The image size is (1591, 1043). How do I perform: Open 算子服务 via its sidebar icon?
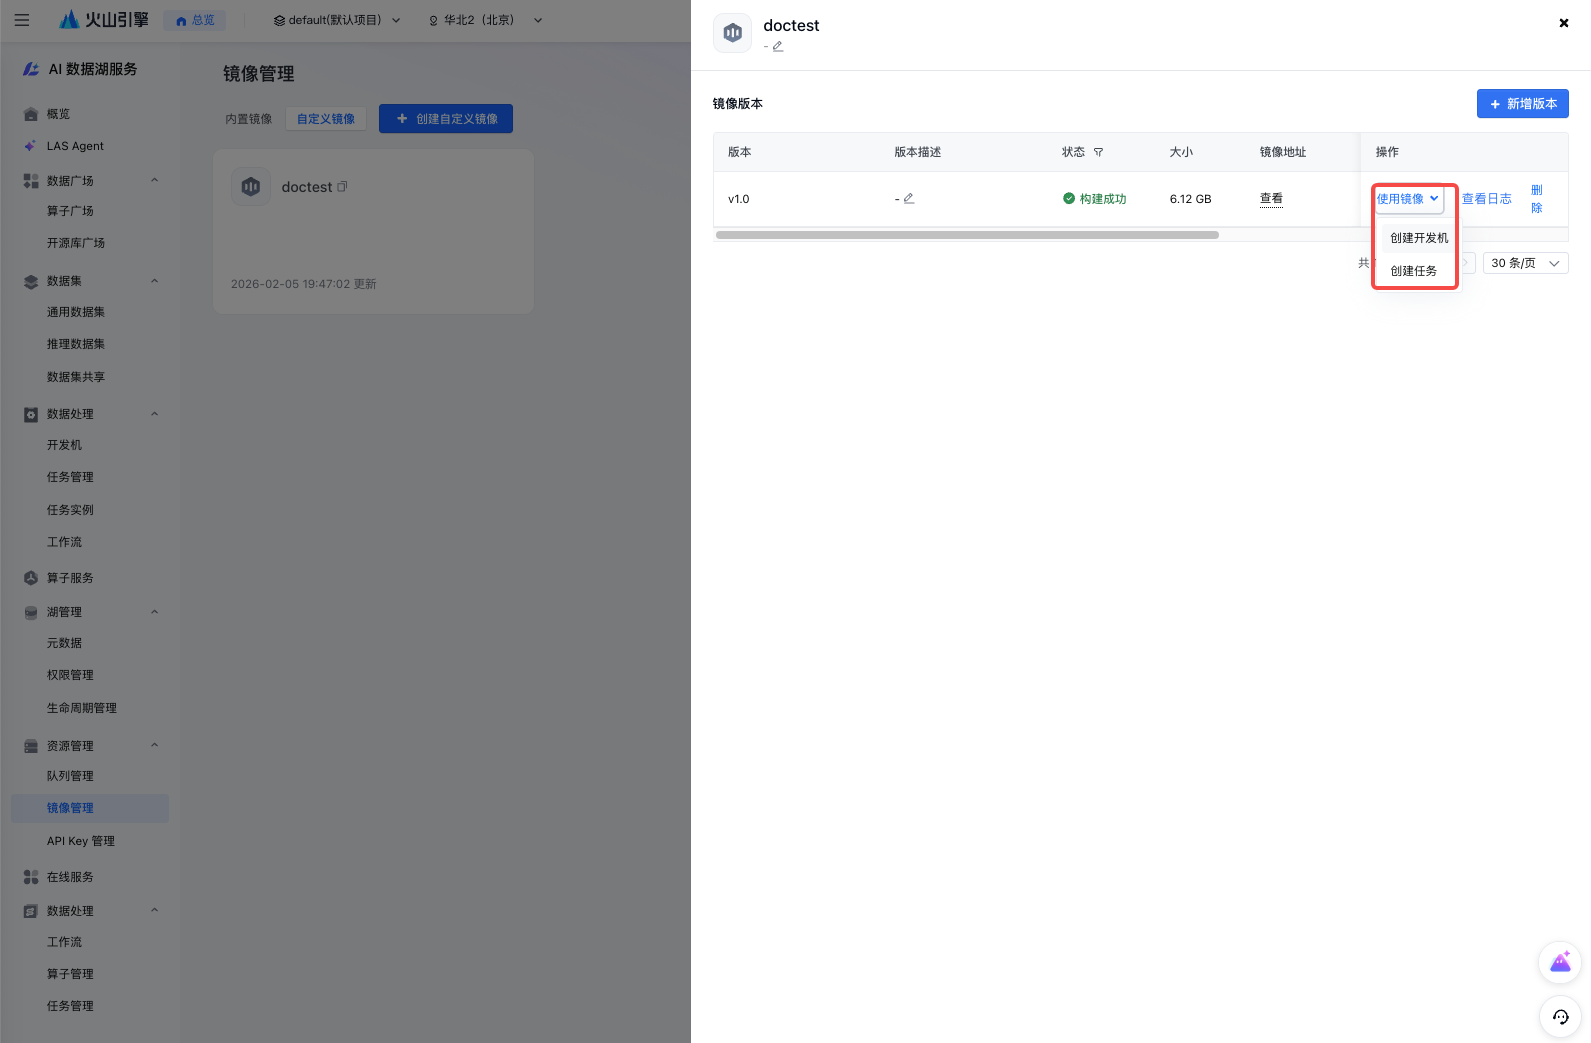click(31, 578)
